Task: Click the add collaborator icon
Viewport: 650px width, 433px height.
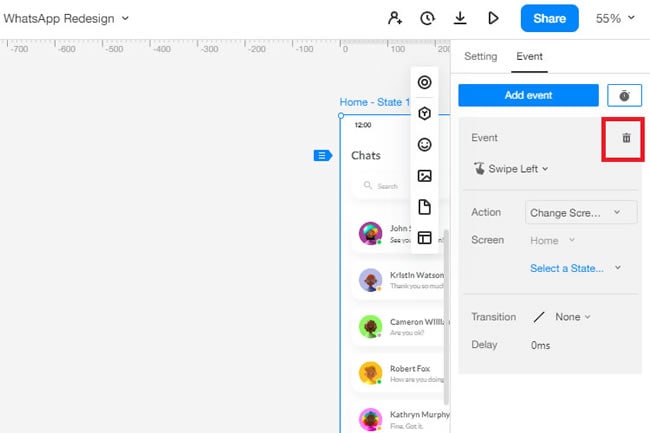Action: (395, 18)
